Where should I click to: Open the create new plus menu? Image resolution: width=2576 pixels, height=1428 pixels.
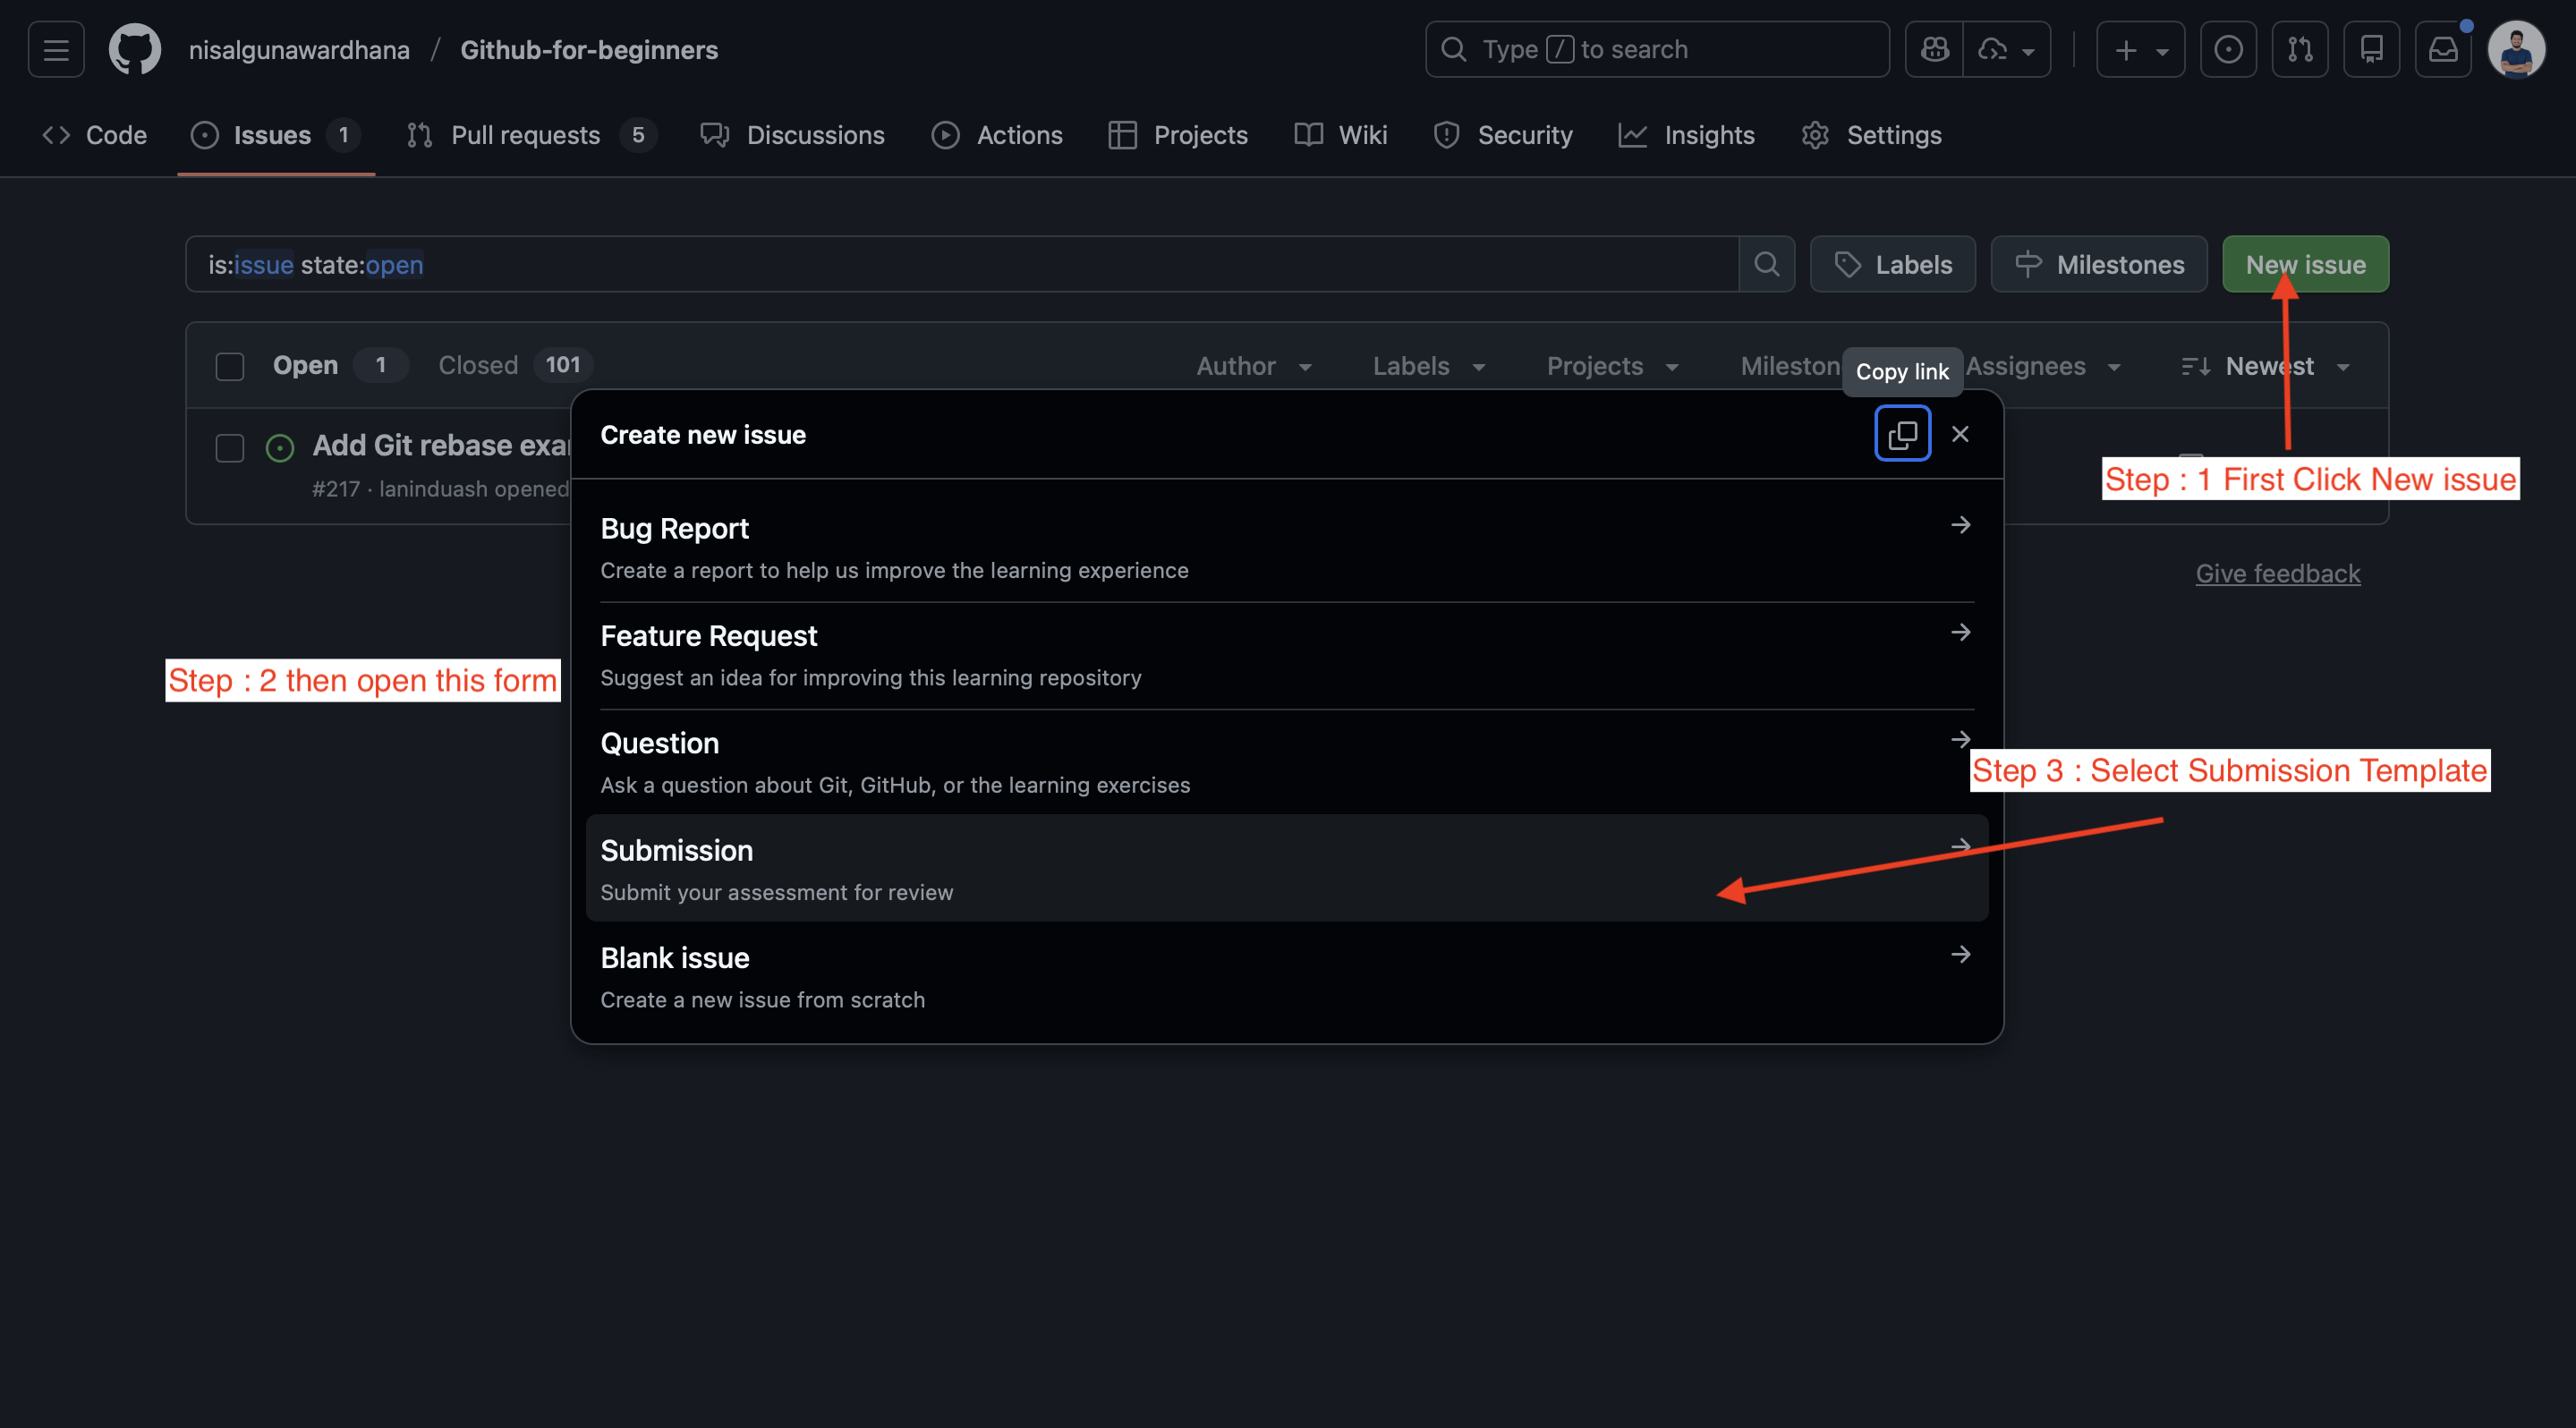2140,49
